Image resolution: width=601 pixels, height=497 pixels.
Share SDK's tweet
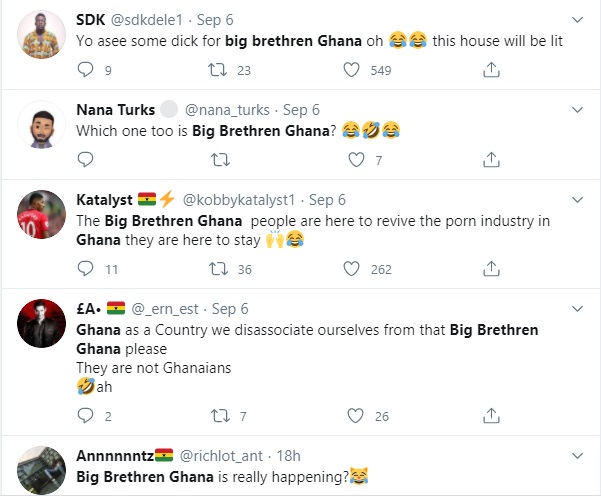coord(491,70)
